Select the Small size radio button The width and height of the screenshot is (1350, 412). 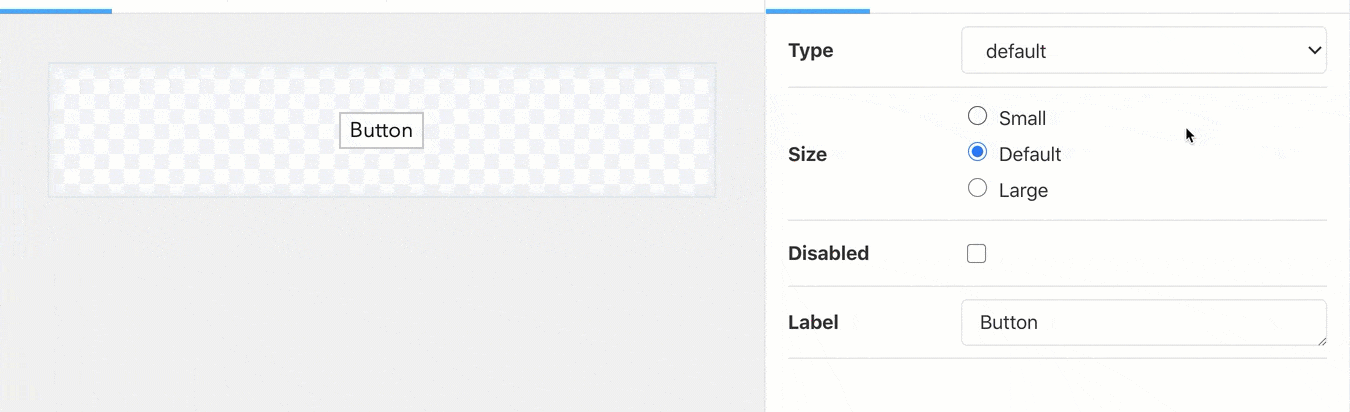point(978,116)
